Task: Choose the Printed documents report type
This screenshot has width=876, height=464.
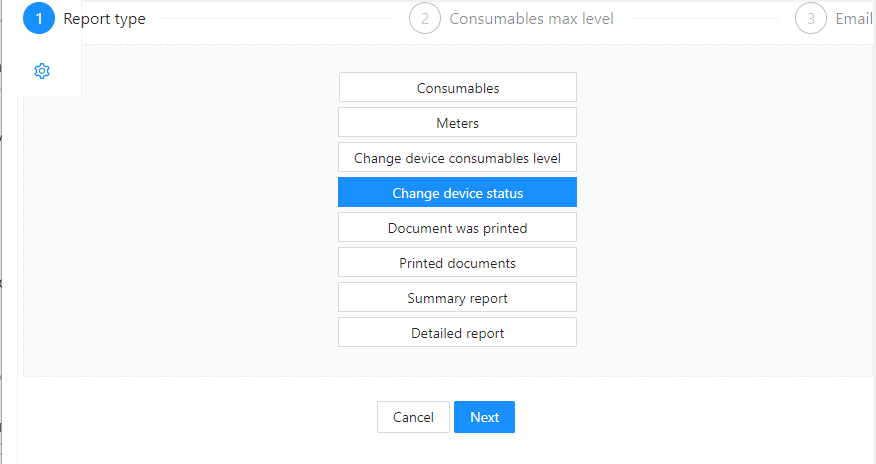Action: point(458,262)
